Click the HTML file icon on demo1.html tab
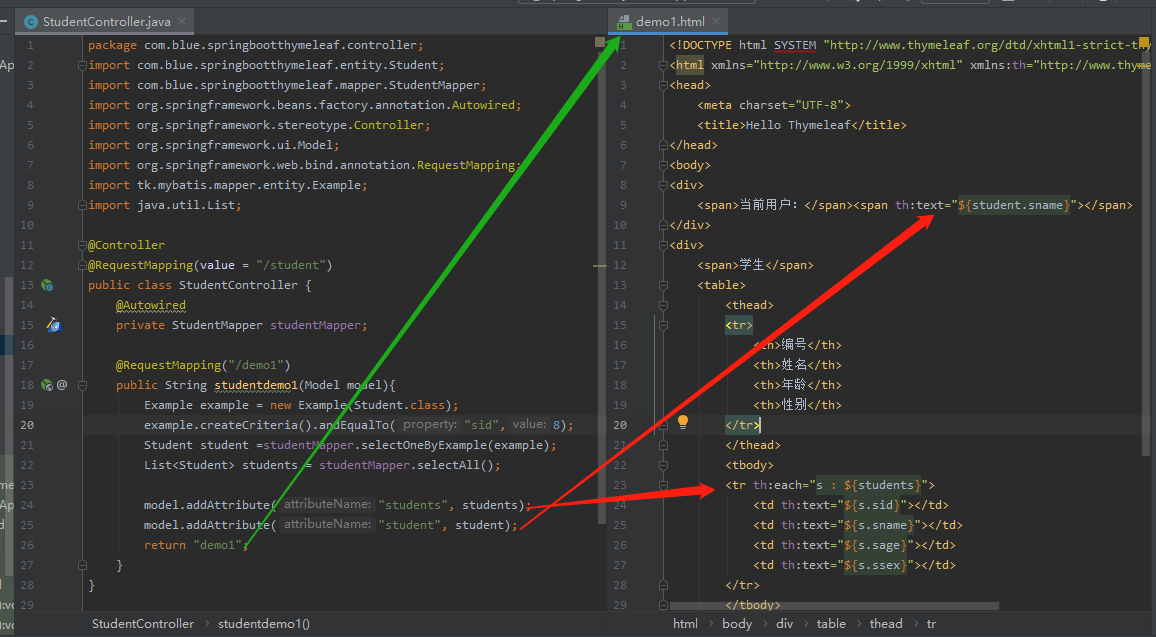 (x=625, y=19)
